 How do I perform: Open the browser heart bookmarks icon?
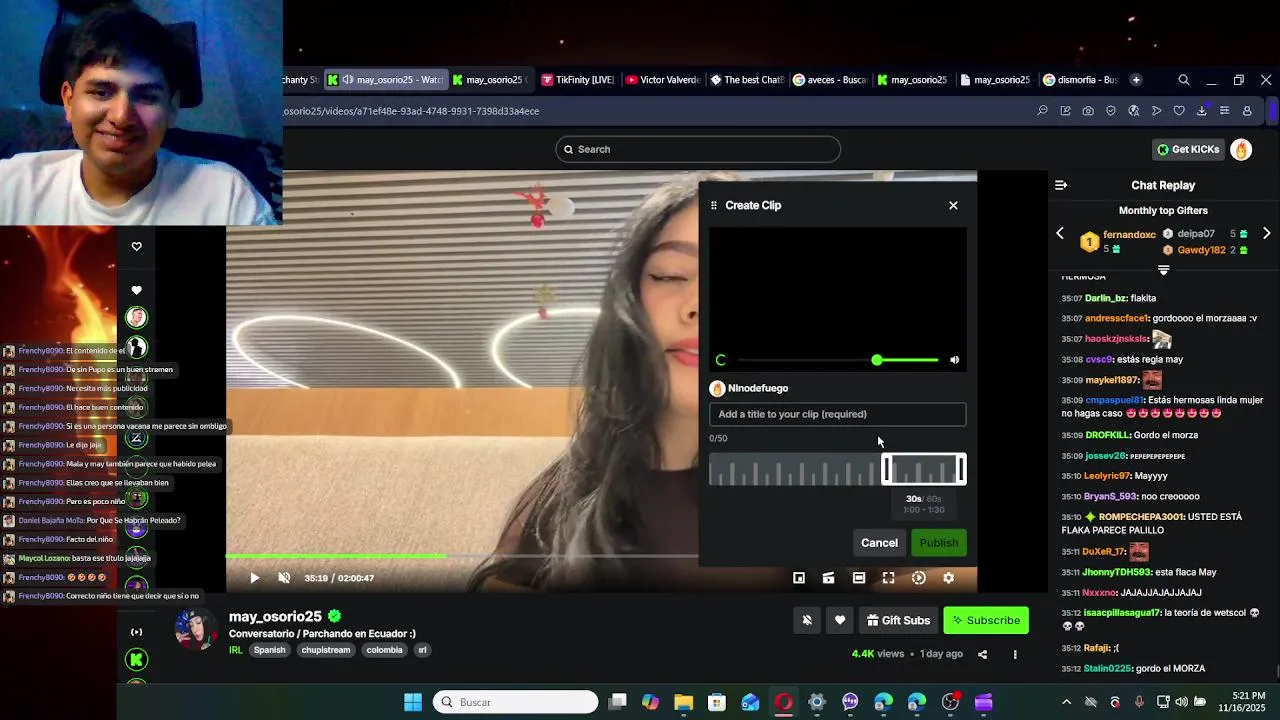click(x=1179, y=111)
